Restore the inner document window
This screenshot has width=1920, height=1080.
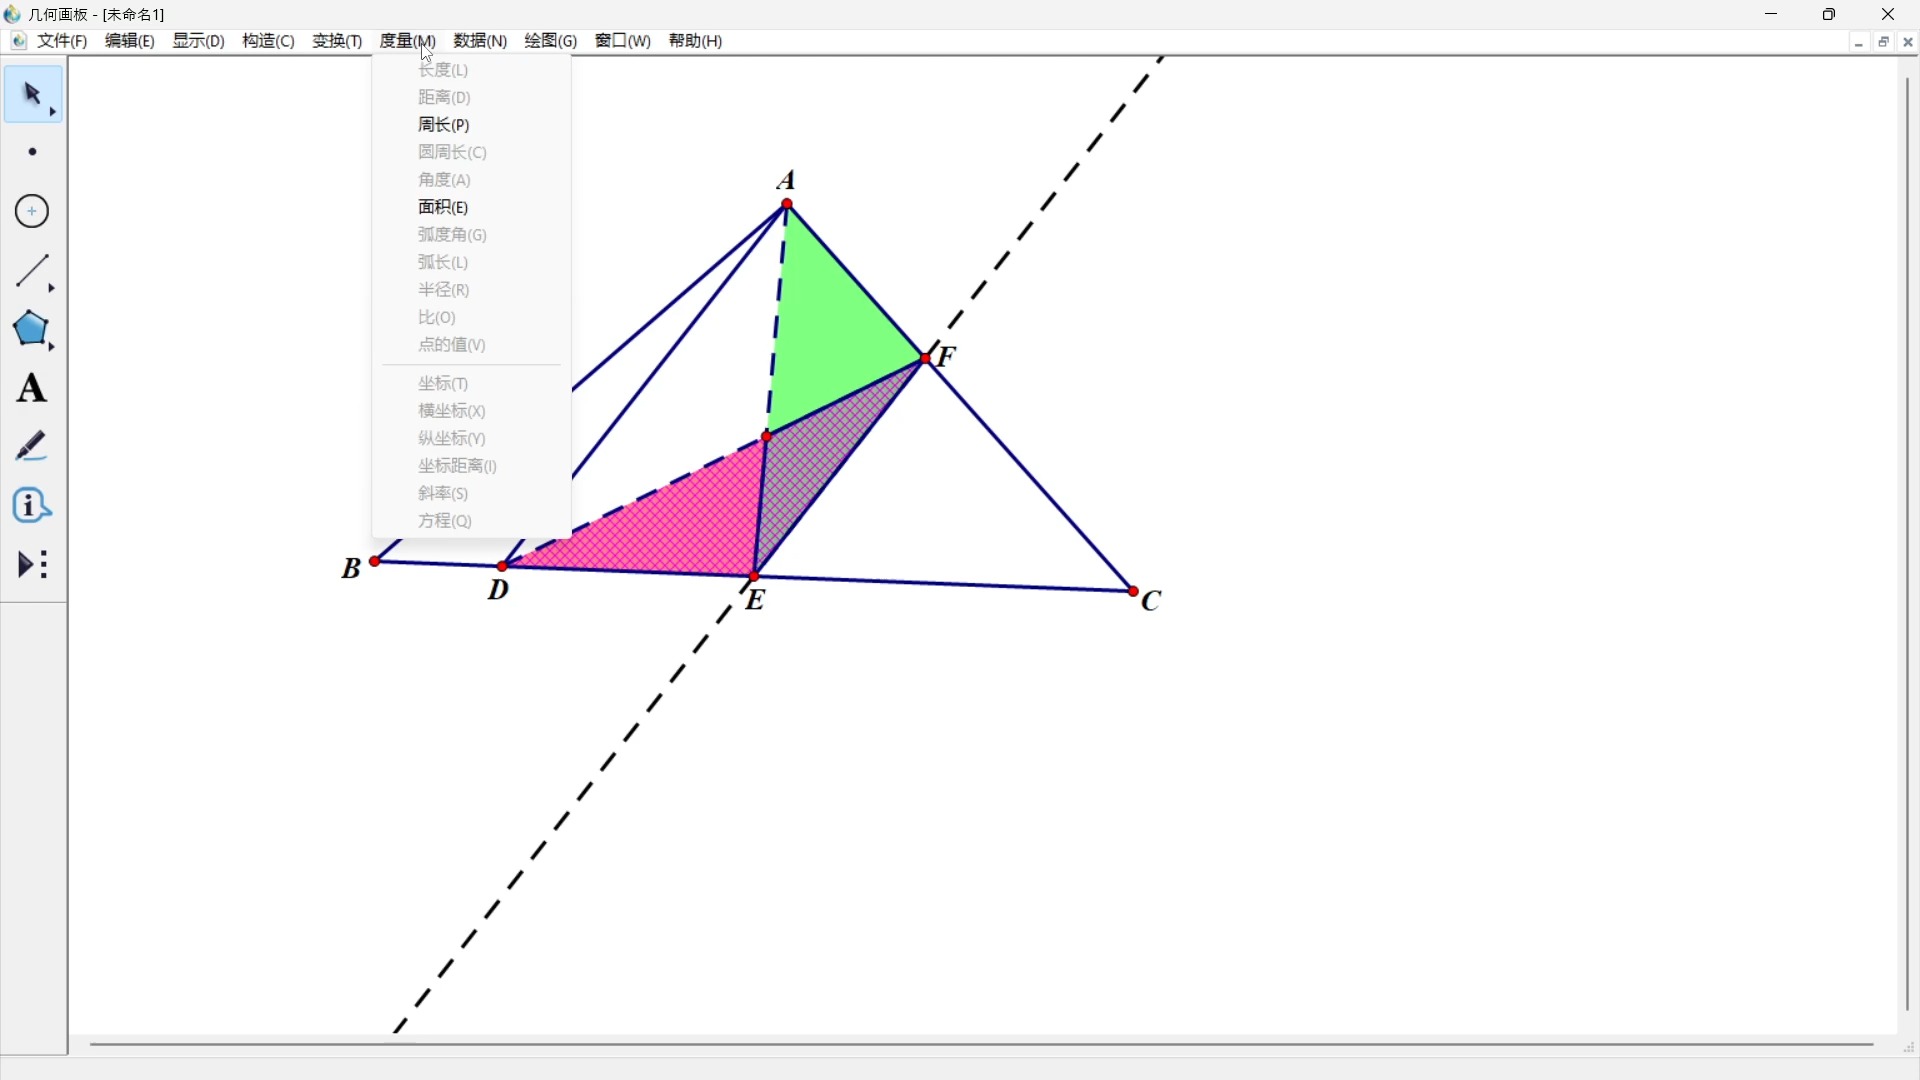pyautogui.click(x=1884, y=42)
